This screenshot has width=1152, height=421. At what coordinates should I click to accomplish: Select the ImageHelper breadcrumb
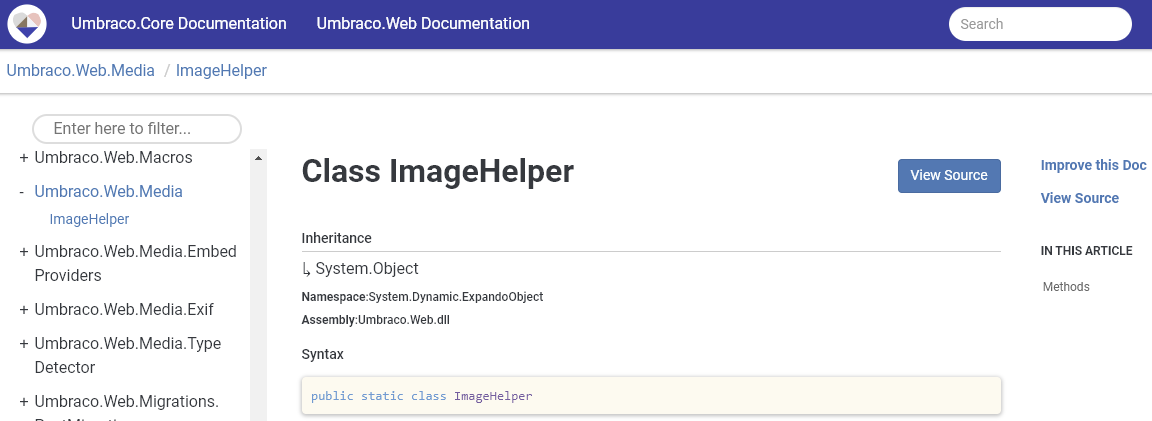pos(221,71)
